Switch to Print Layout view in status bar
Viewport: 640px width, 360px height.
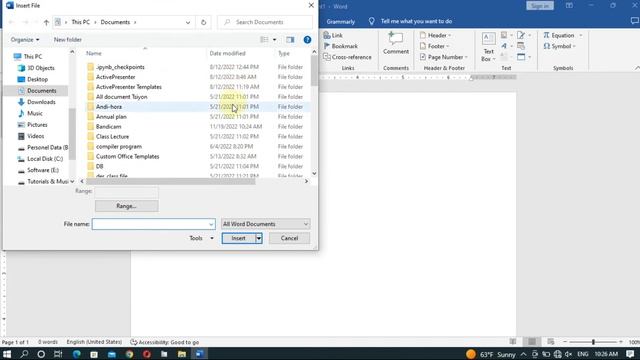pos(532,342)
